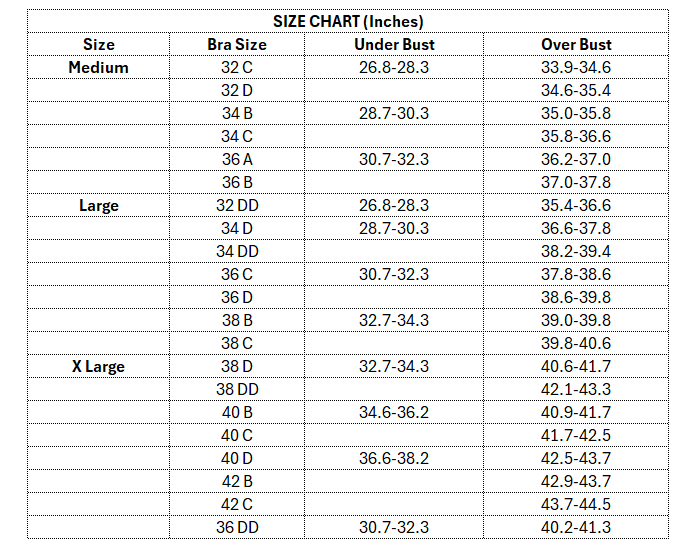Select the 32 DD bra size cell
697x547 pixels.
pos(237,205)
